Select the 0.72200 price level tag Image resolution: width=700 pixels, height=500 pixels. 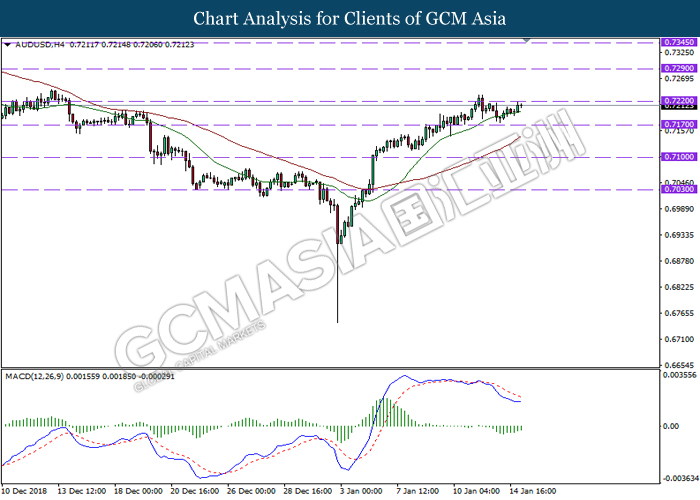pyautogui.click(x=677, y=102)
